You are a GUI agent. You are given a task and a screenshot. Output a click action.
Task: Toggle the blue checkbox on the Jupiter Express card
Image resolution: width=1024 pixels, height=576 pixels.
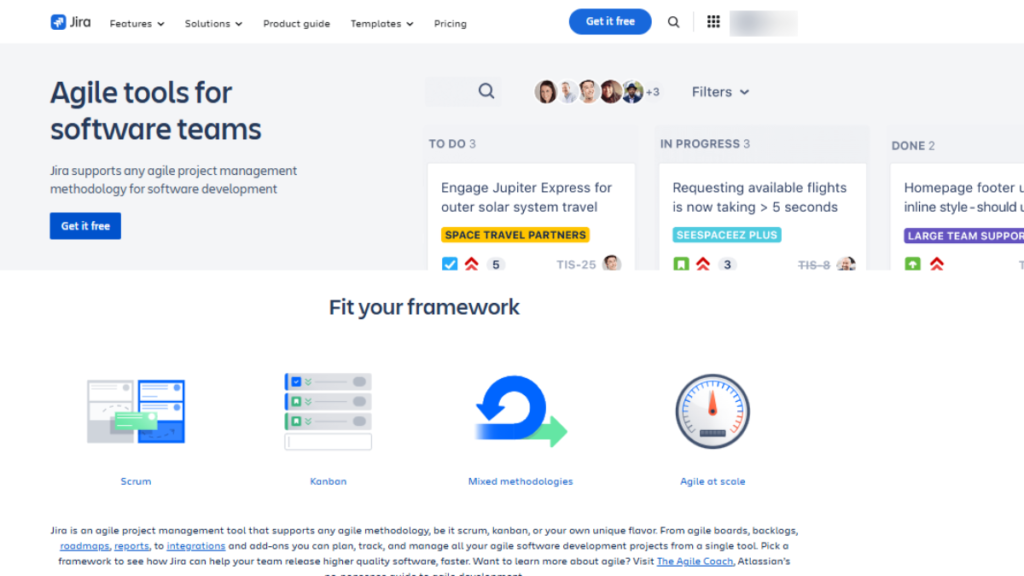pyautogui.click(x=450, y=264)
